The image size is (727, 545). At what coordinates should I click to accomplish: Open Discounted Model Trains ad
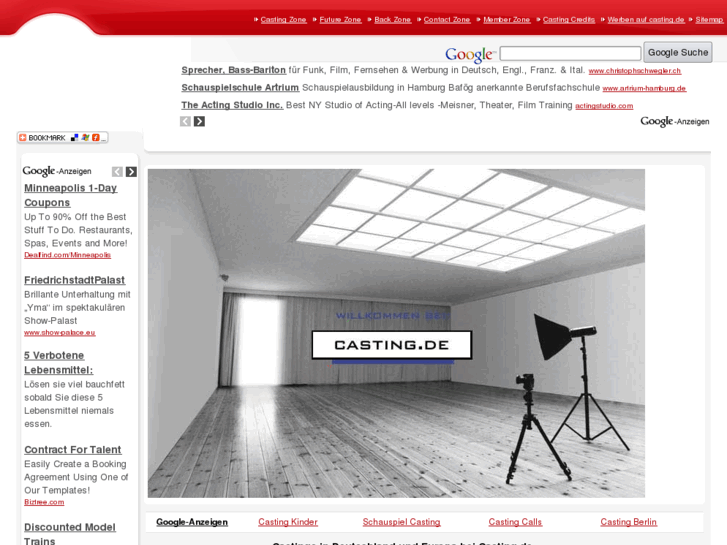click(70, 533)
